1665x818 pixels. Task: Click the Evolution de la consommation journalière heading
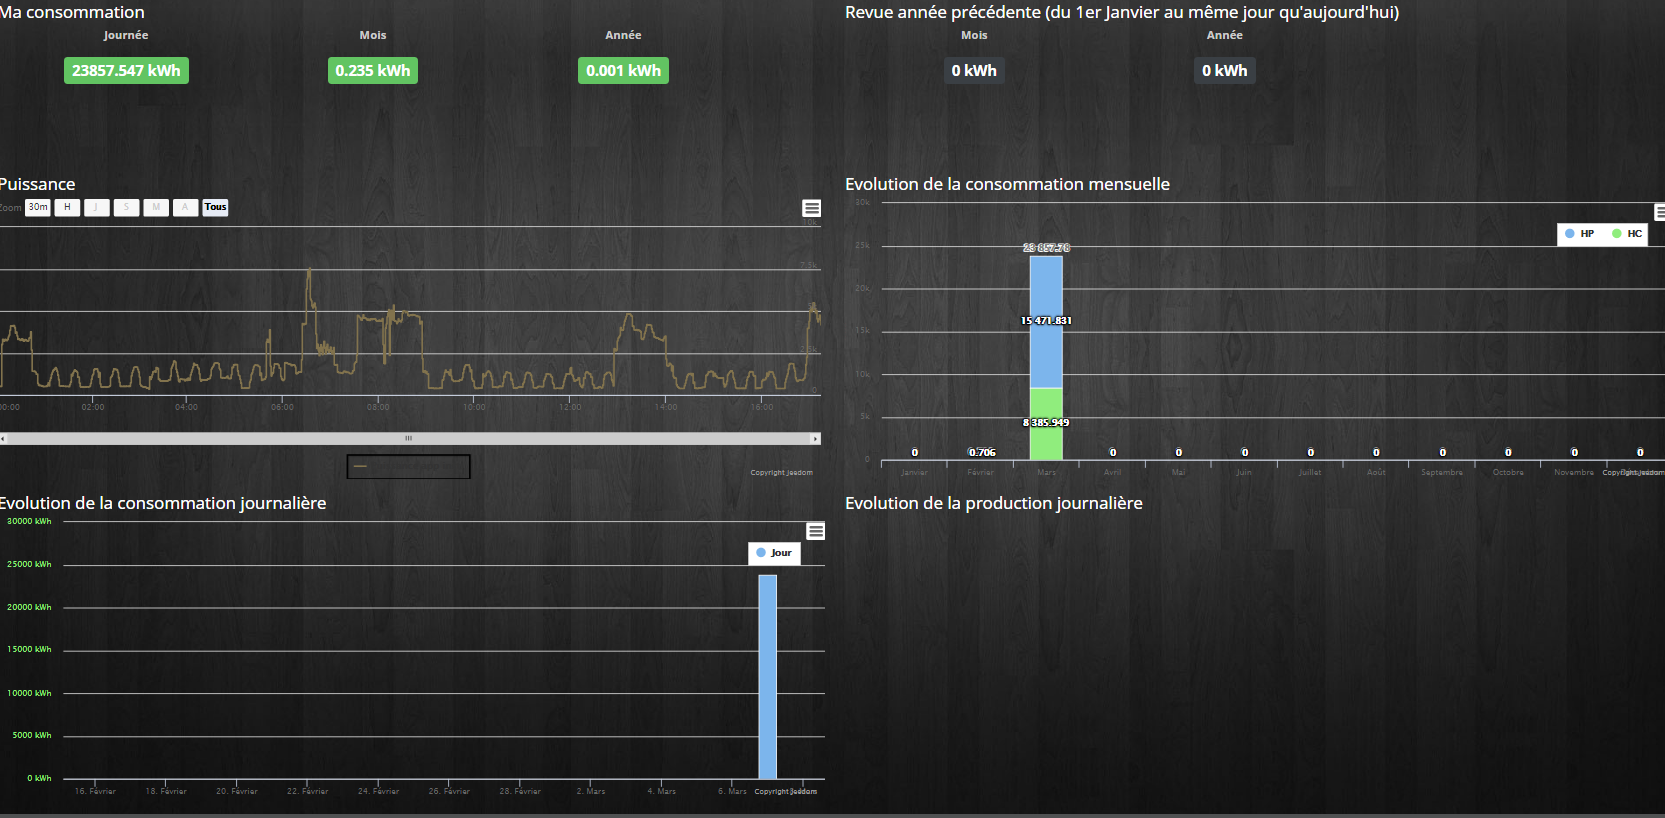[163, 503]
